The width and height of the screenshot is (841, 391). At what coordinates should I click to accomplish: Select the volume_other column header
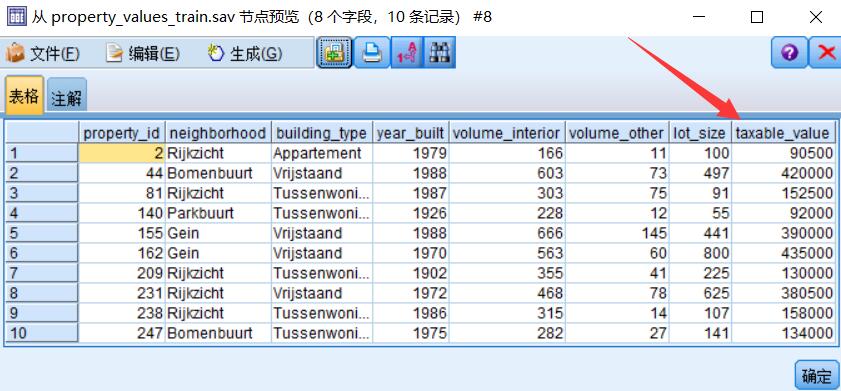pos(616,132)
